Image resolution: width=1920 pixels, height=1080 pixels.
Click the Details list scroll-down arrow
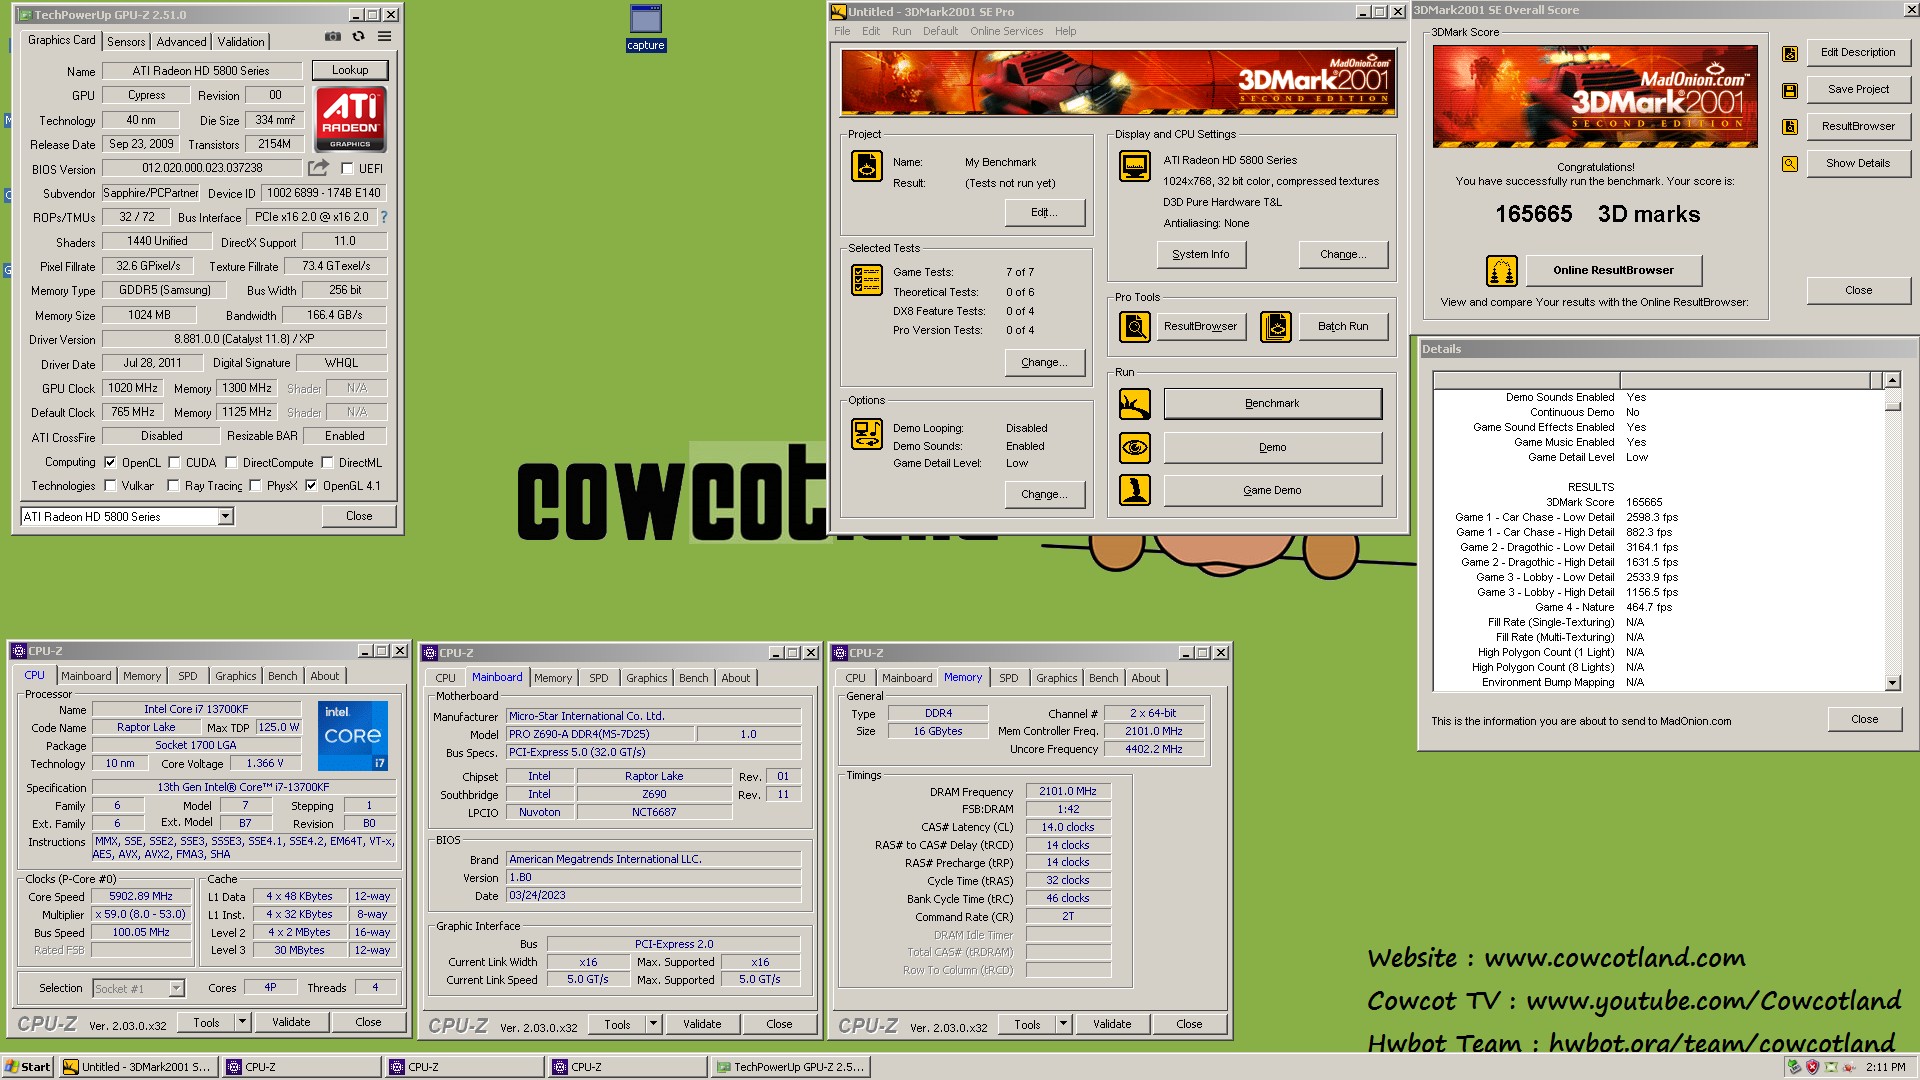coord(1891,683)
